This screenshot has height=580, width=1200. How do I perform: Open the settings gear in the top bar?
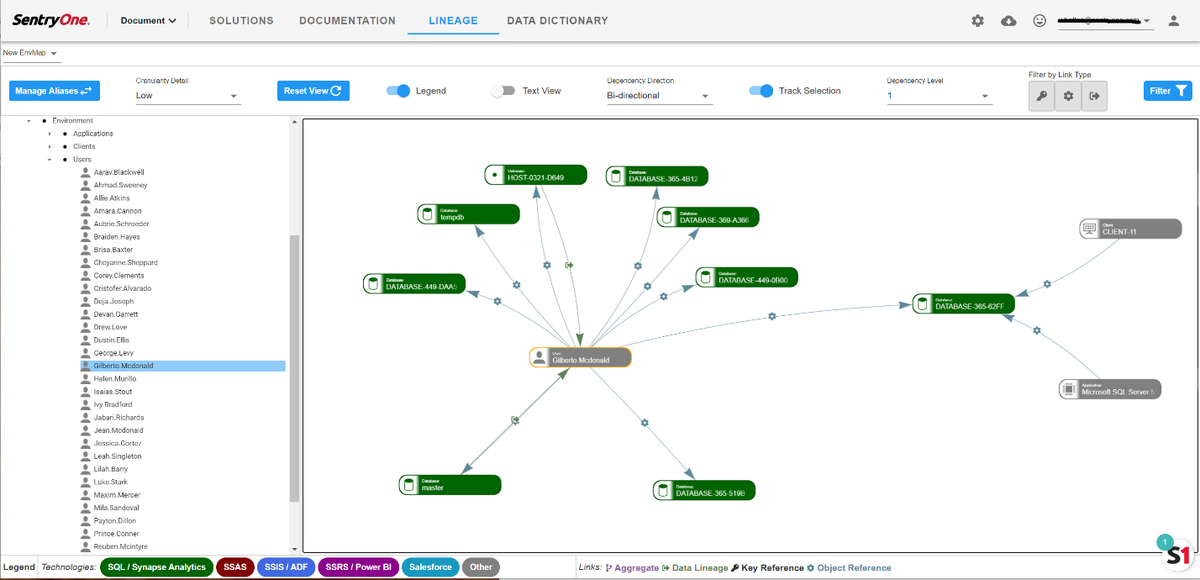(978, 21)
